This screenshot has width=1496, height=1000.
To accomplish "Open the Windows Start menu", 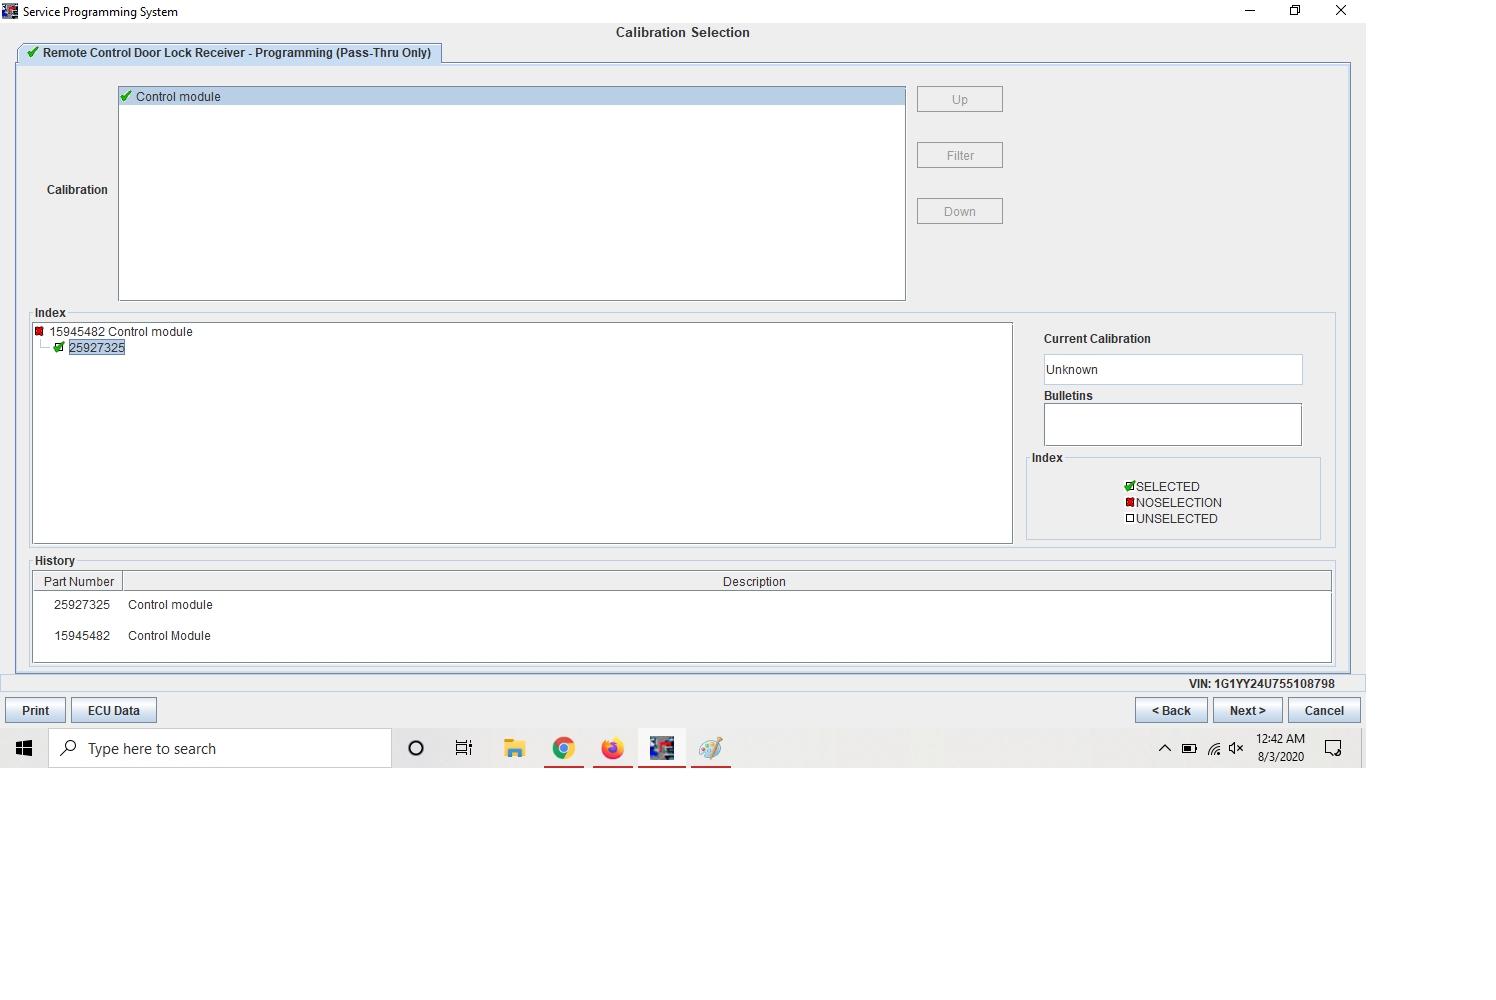I will pos(23,748).
